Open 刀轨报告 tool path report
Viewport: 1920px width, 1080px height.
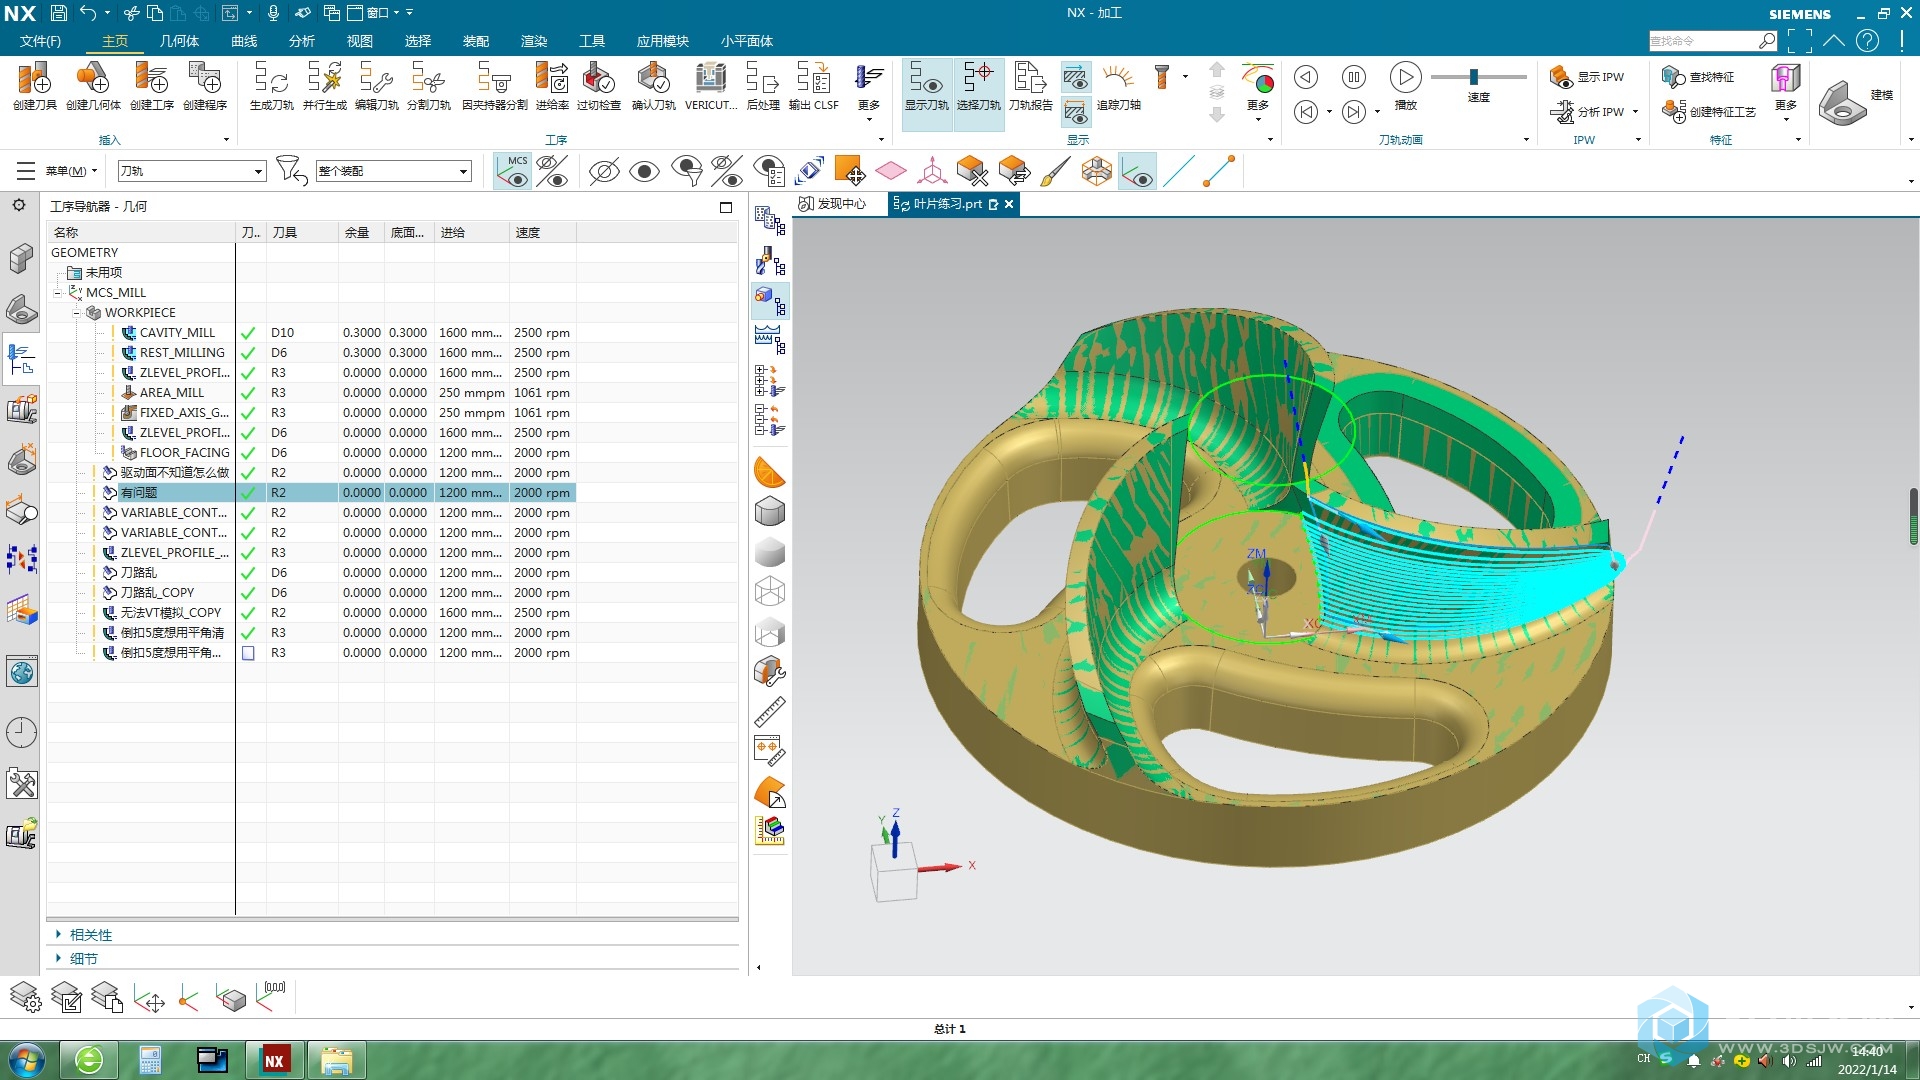1030,86
